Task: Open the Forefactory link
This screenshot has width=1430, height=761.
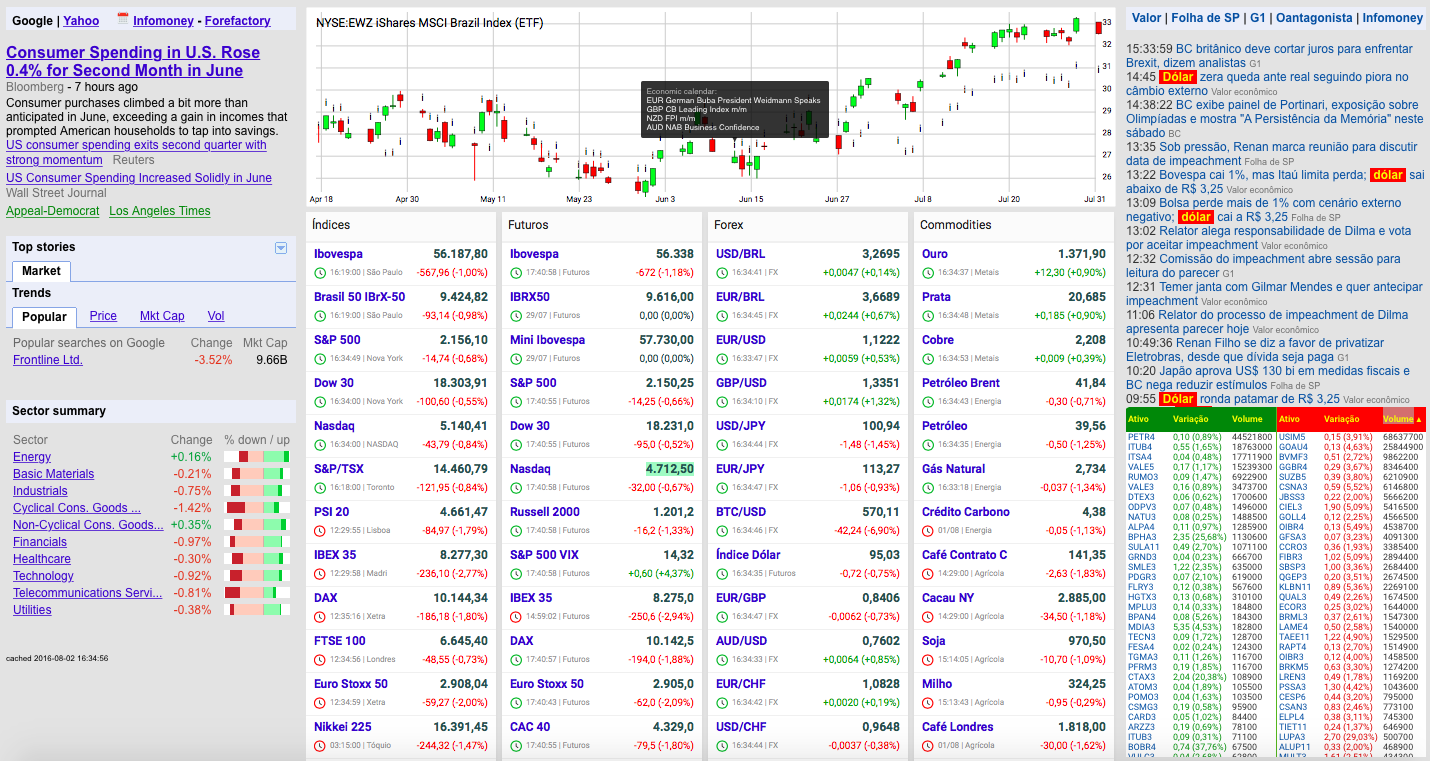Action: point(238,20)
